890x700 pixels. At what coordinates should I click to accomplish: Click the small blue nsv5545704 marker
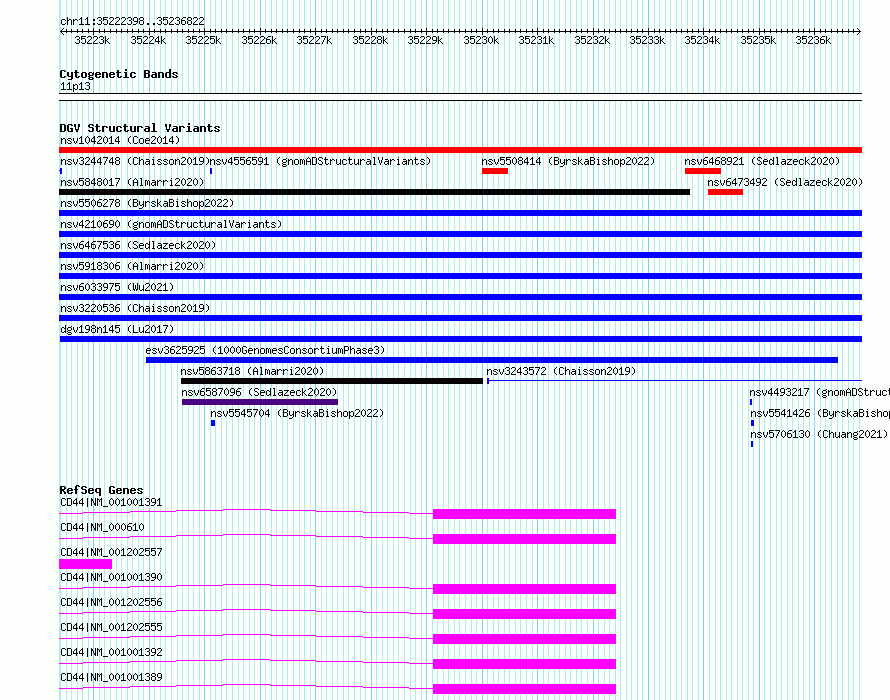pos(213,423)
